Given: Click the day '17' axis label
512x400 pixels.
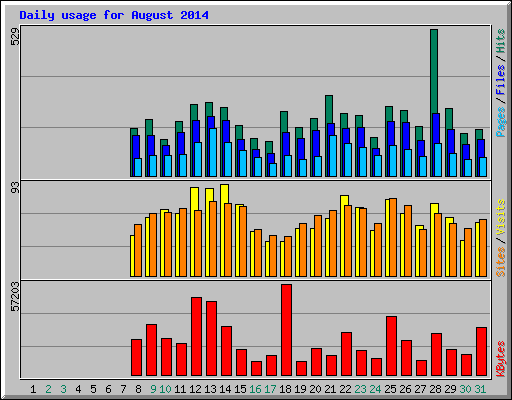Looking at the screenshot, I should [270, 389].
